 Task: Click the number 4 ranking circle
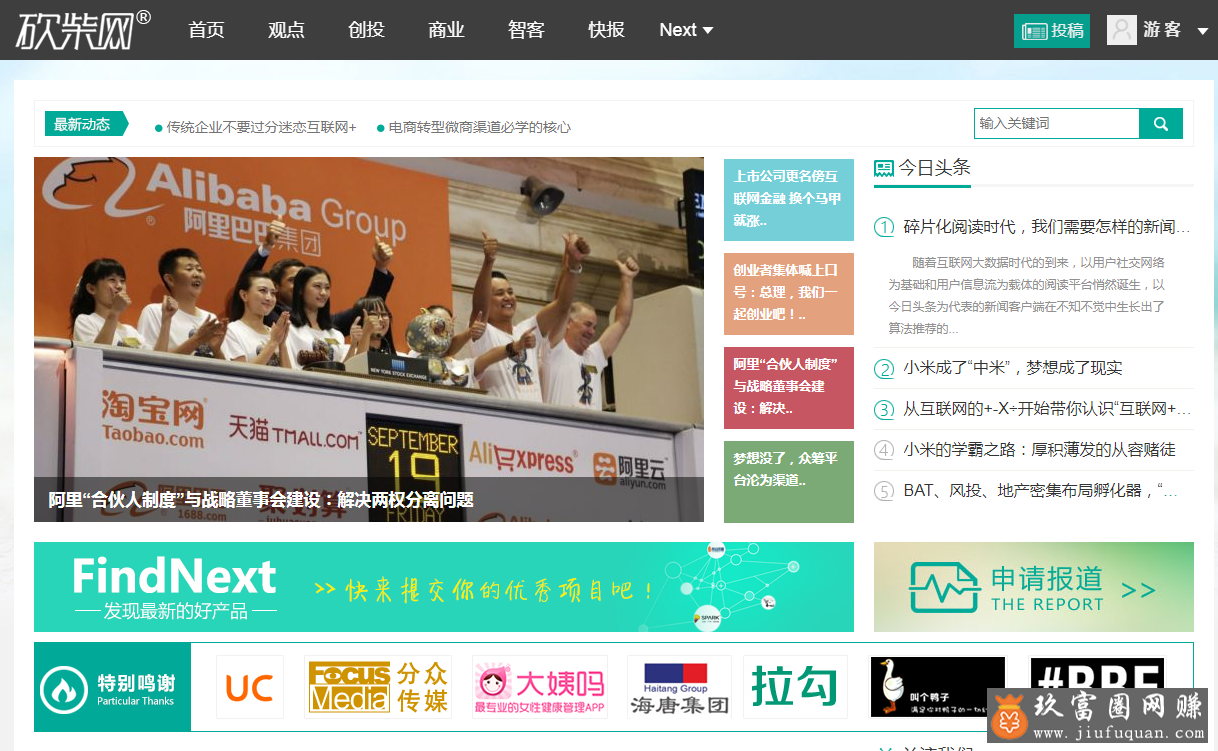(x=884, y=450)
